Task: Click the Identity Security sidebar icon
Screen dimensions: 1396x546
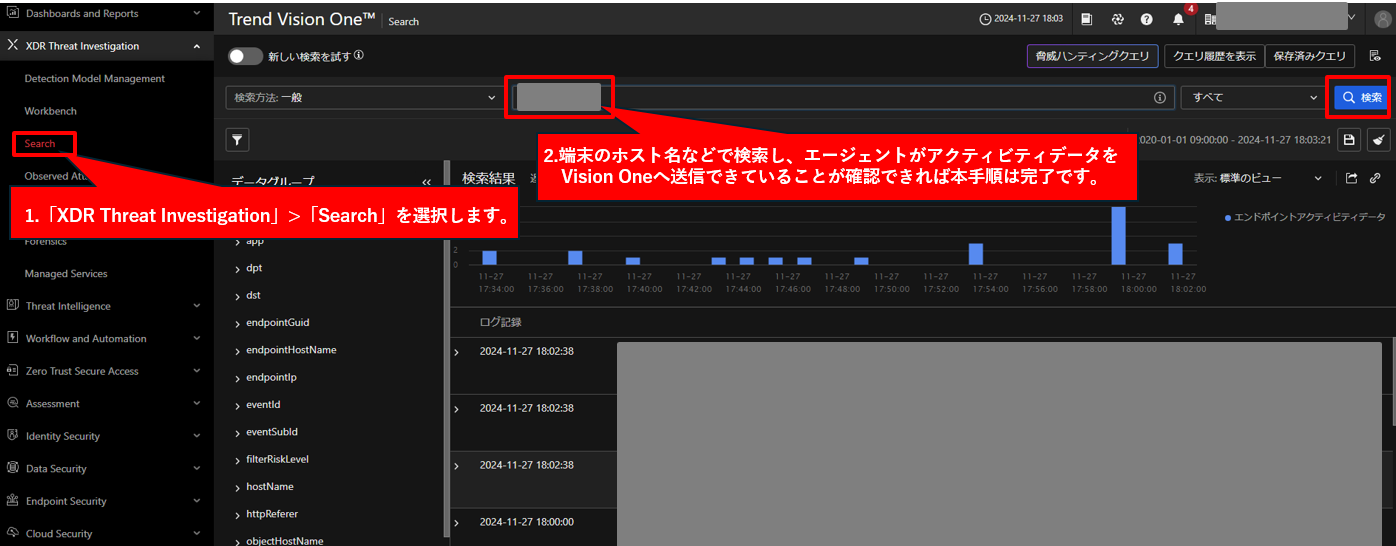Action: click(x=14, y=436)
